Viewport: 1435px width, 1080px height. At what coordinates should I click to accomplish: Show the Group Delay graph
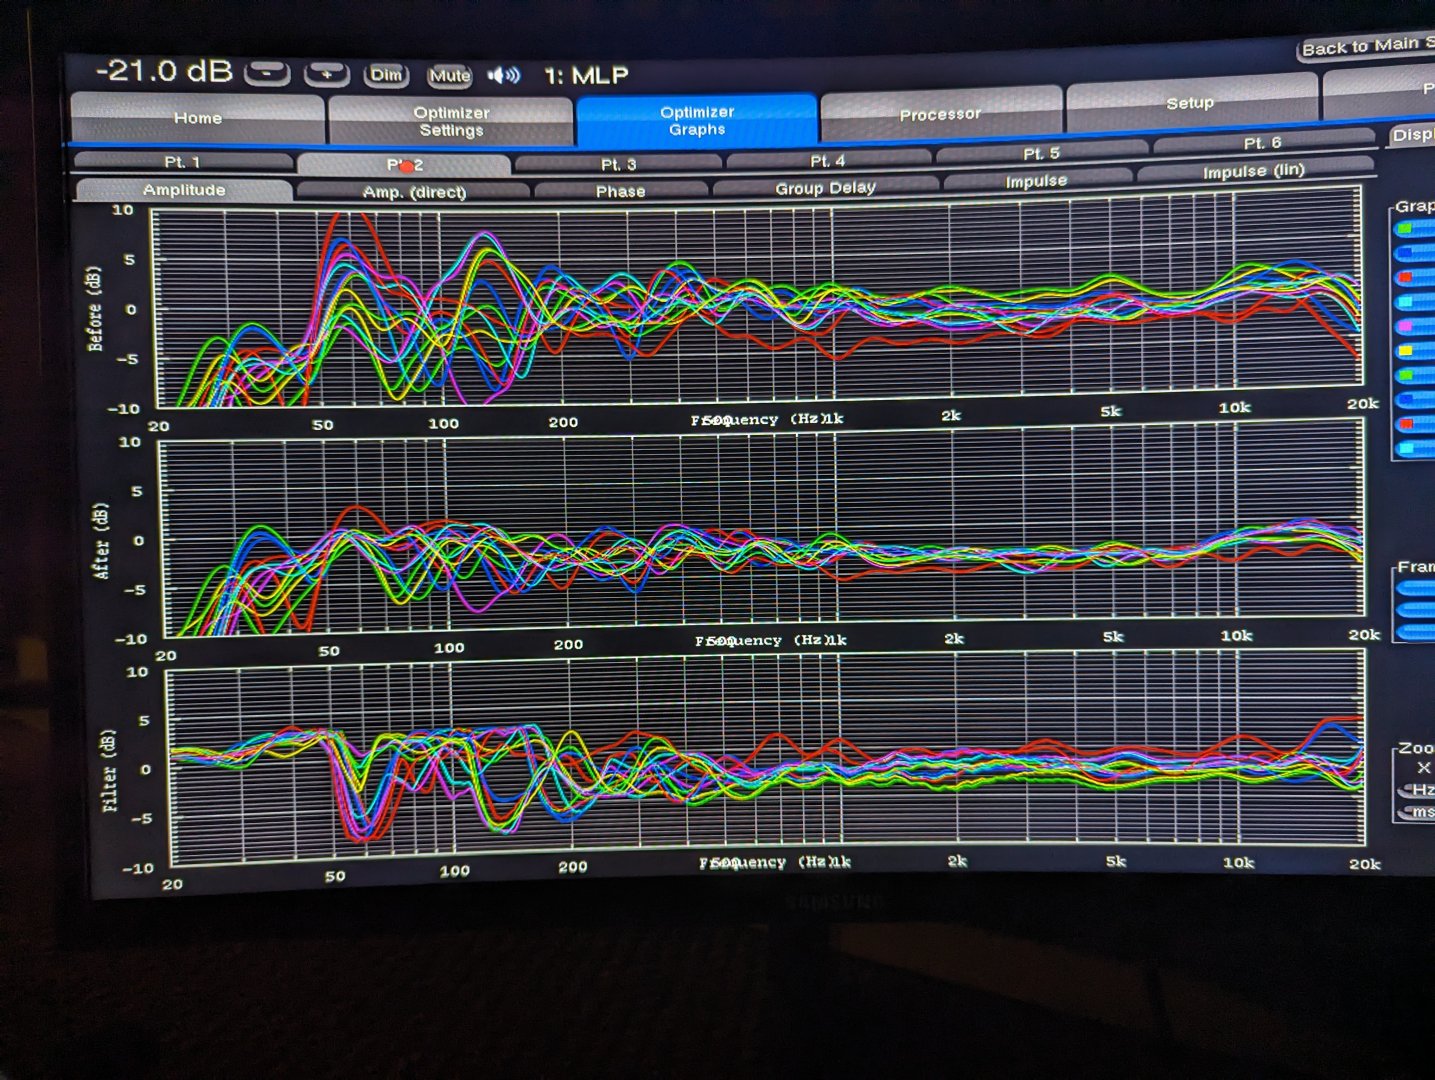(825, 187)
